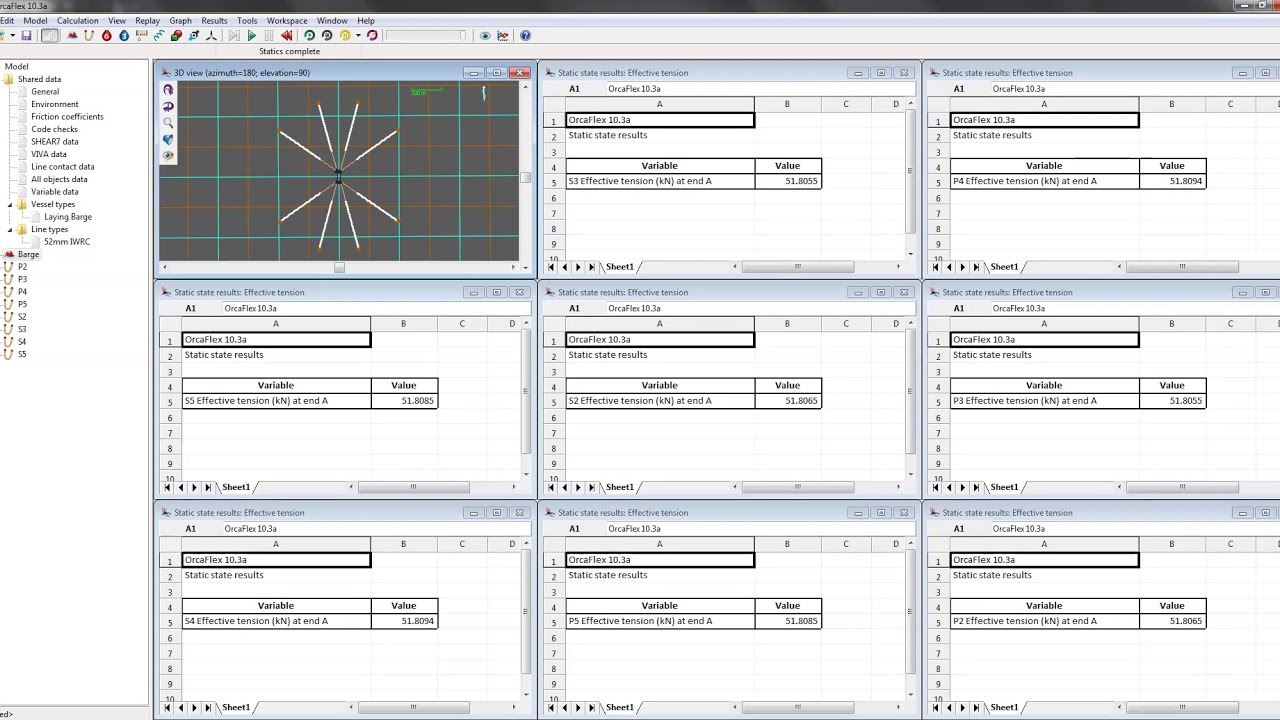
Task: Select the magnifier zoom tool in 3D view
Action: pyautogui.click(x=168, y=123)
